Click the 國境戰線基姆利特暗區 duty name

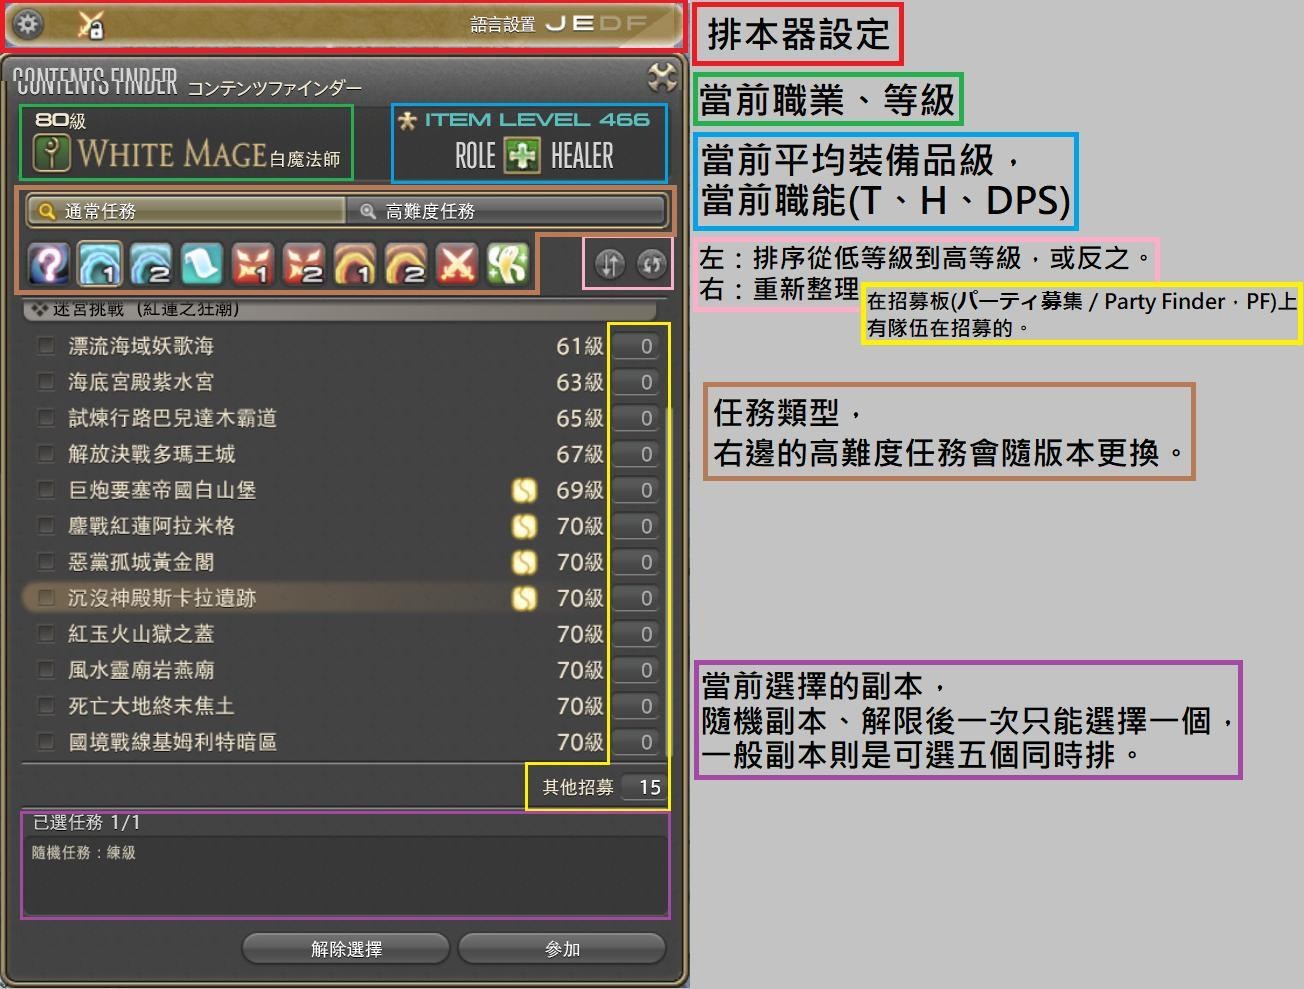(x=172, y=742)
